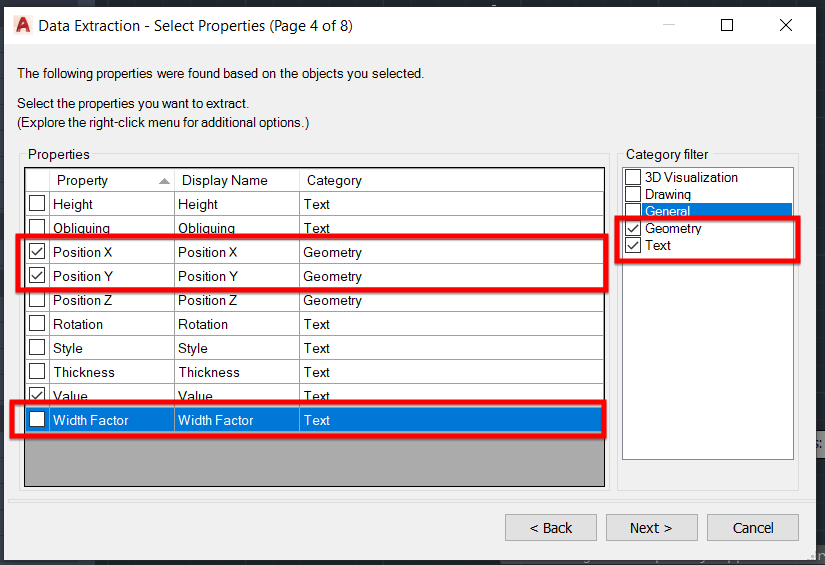
Task: Select the Position Y display name cell
Action: (237, 276)
